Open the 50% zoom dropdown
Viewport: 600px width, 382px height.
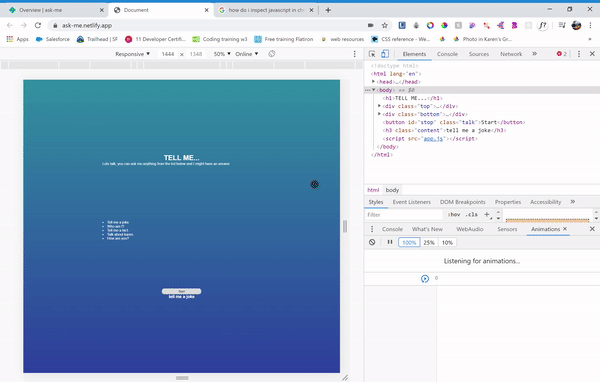click(222, 54)
